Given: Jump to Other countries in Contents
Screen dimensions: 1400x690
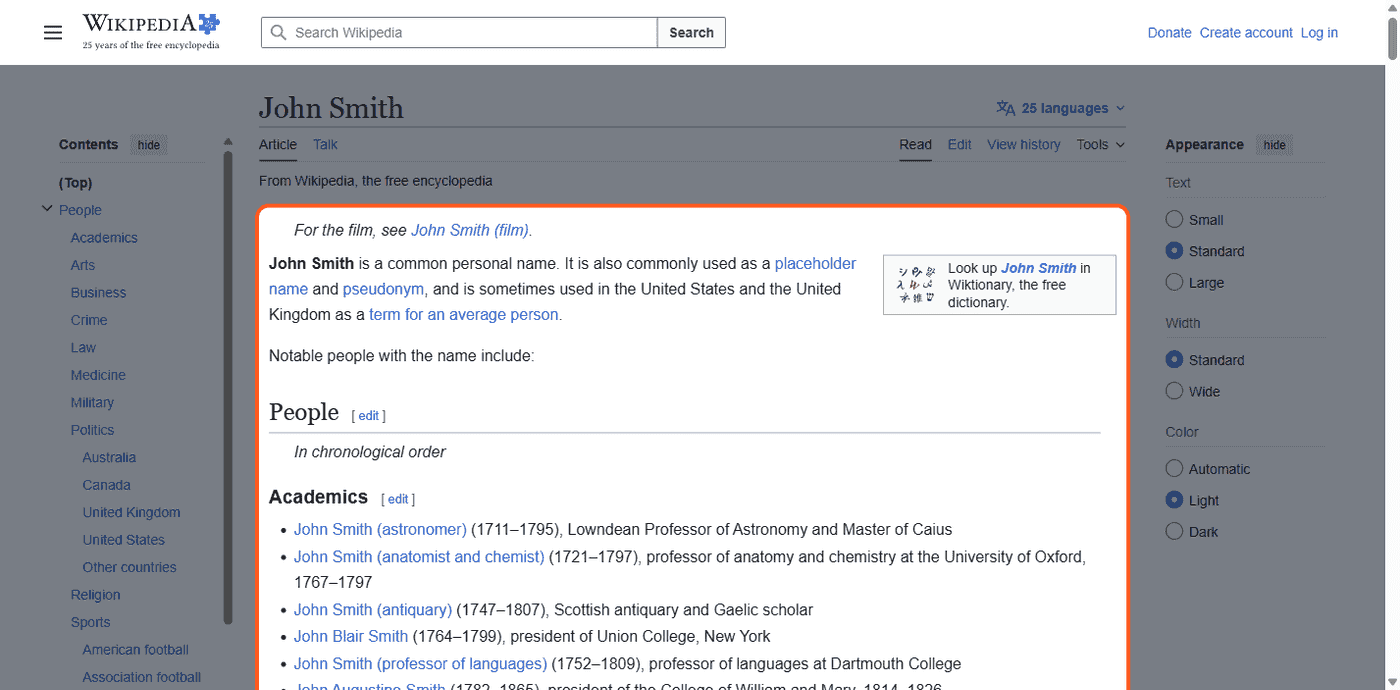Looking at the screenshot, I should (129, 567).
